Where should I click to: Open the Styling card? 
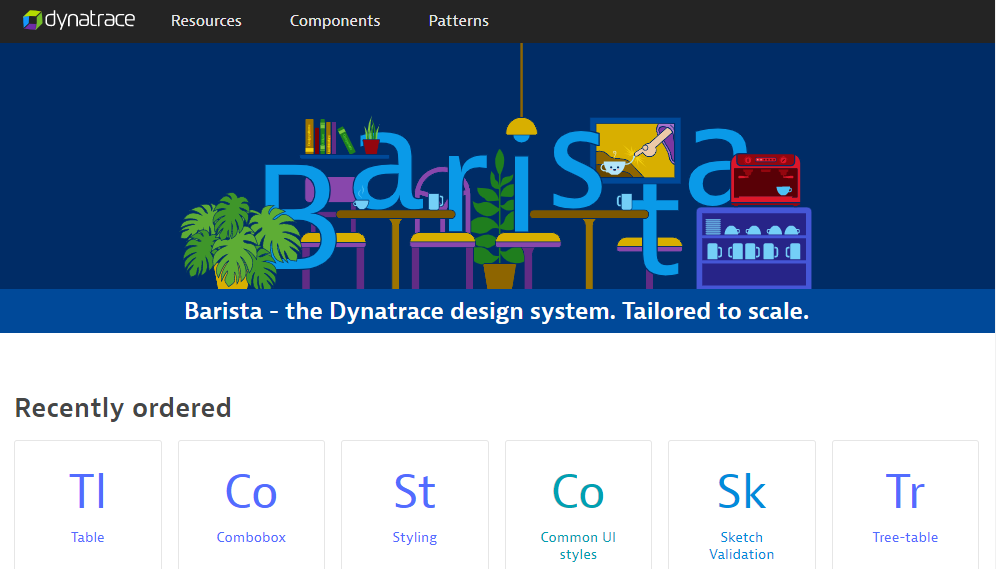(x=415, y=505)
